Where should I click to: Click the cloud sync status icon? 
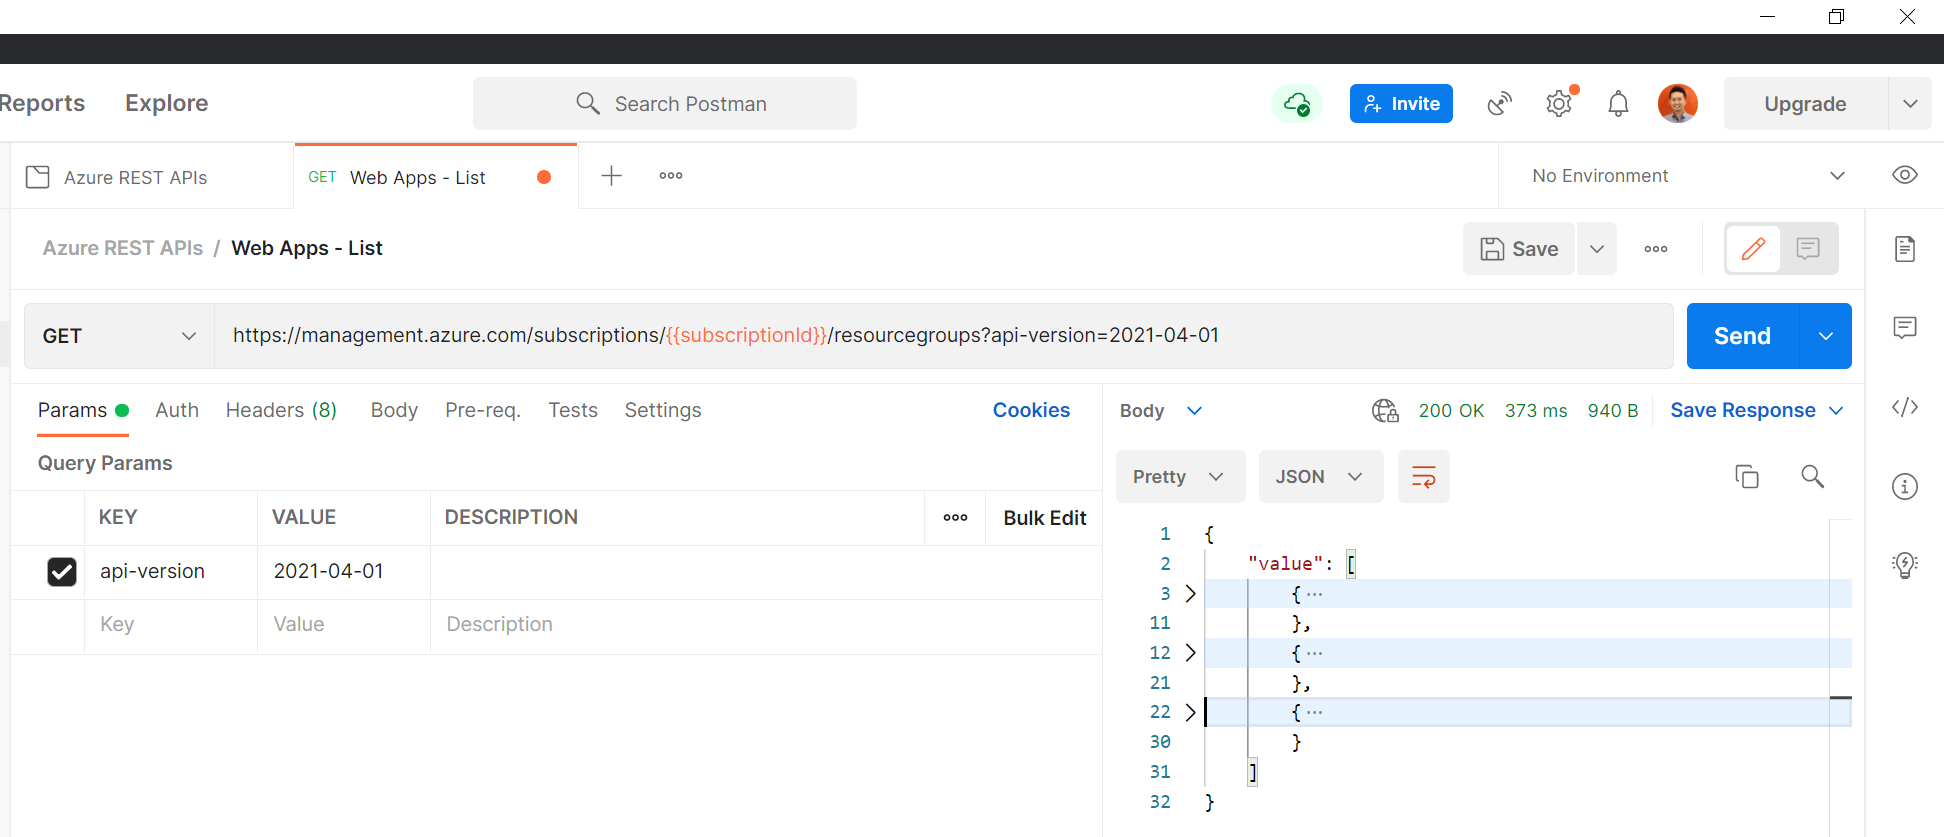(x=1297, y=103)
